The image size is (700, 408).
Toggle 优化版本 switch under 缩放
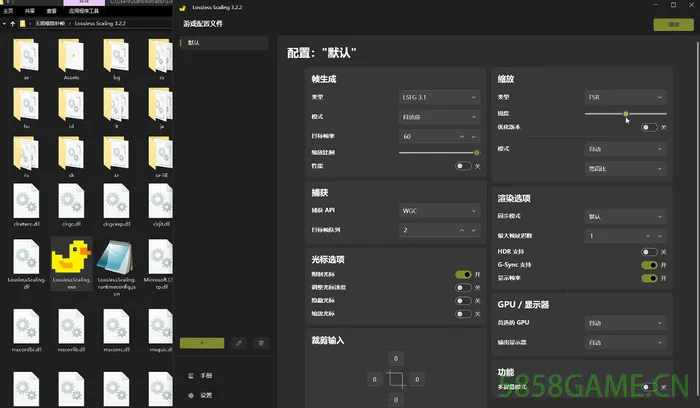pyautogui.click(x=649, y=127)
